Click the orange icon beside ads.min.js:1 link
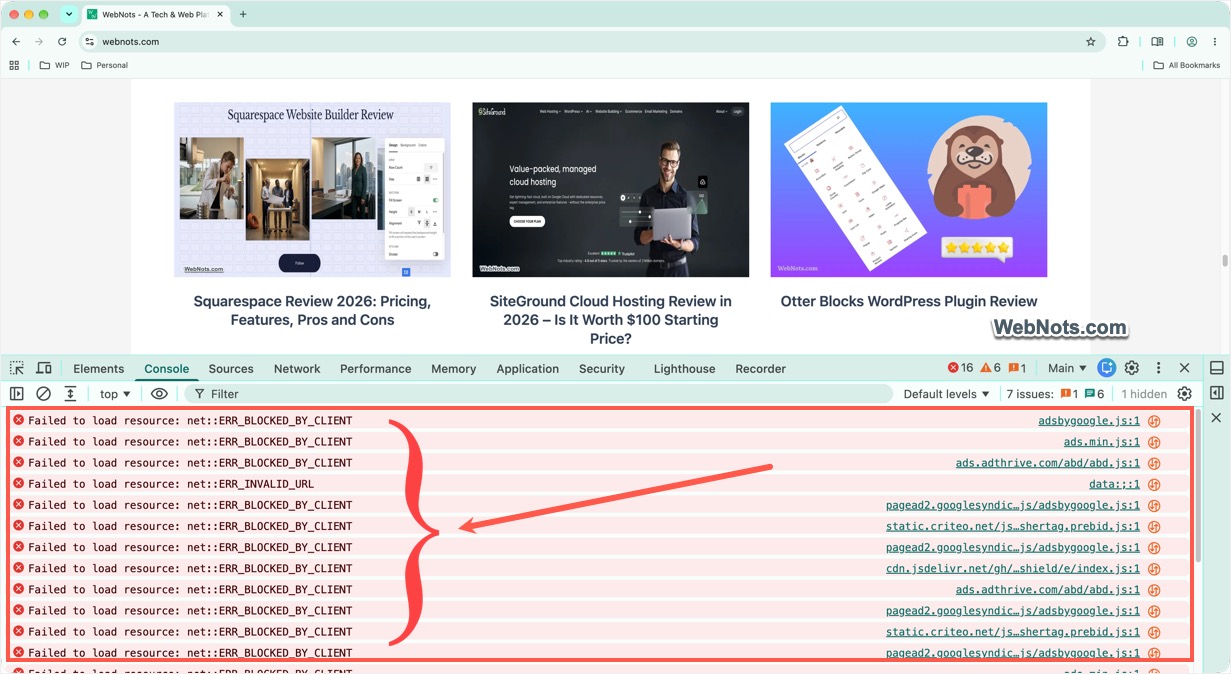The image size is (1231, 674). point(1154,442)
